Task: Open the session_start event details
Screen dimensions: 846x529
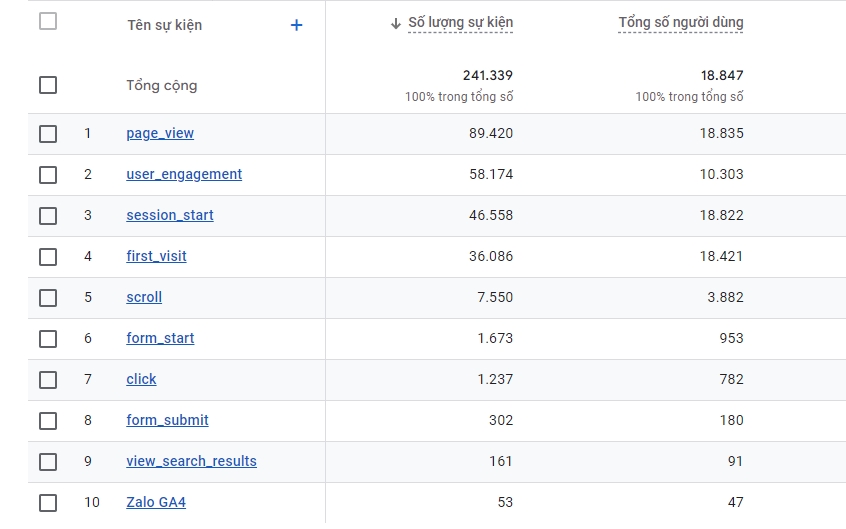Action: click(x=170, y=216)
